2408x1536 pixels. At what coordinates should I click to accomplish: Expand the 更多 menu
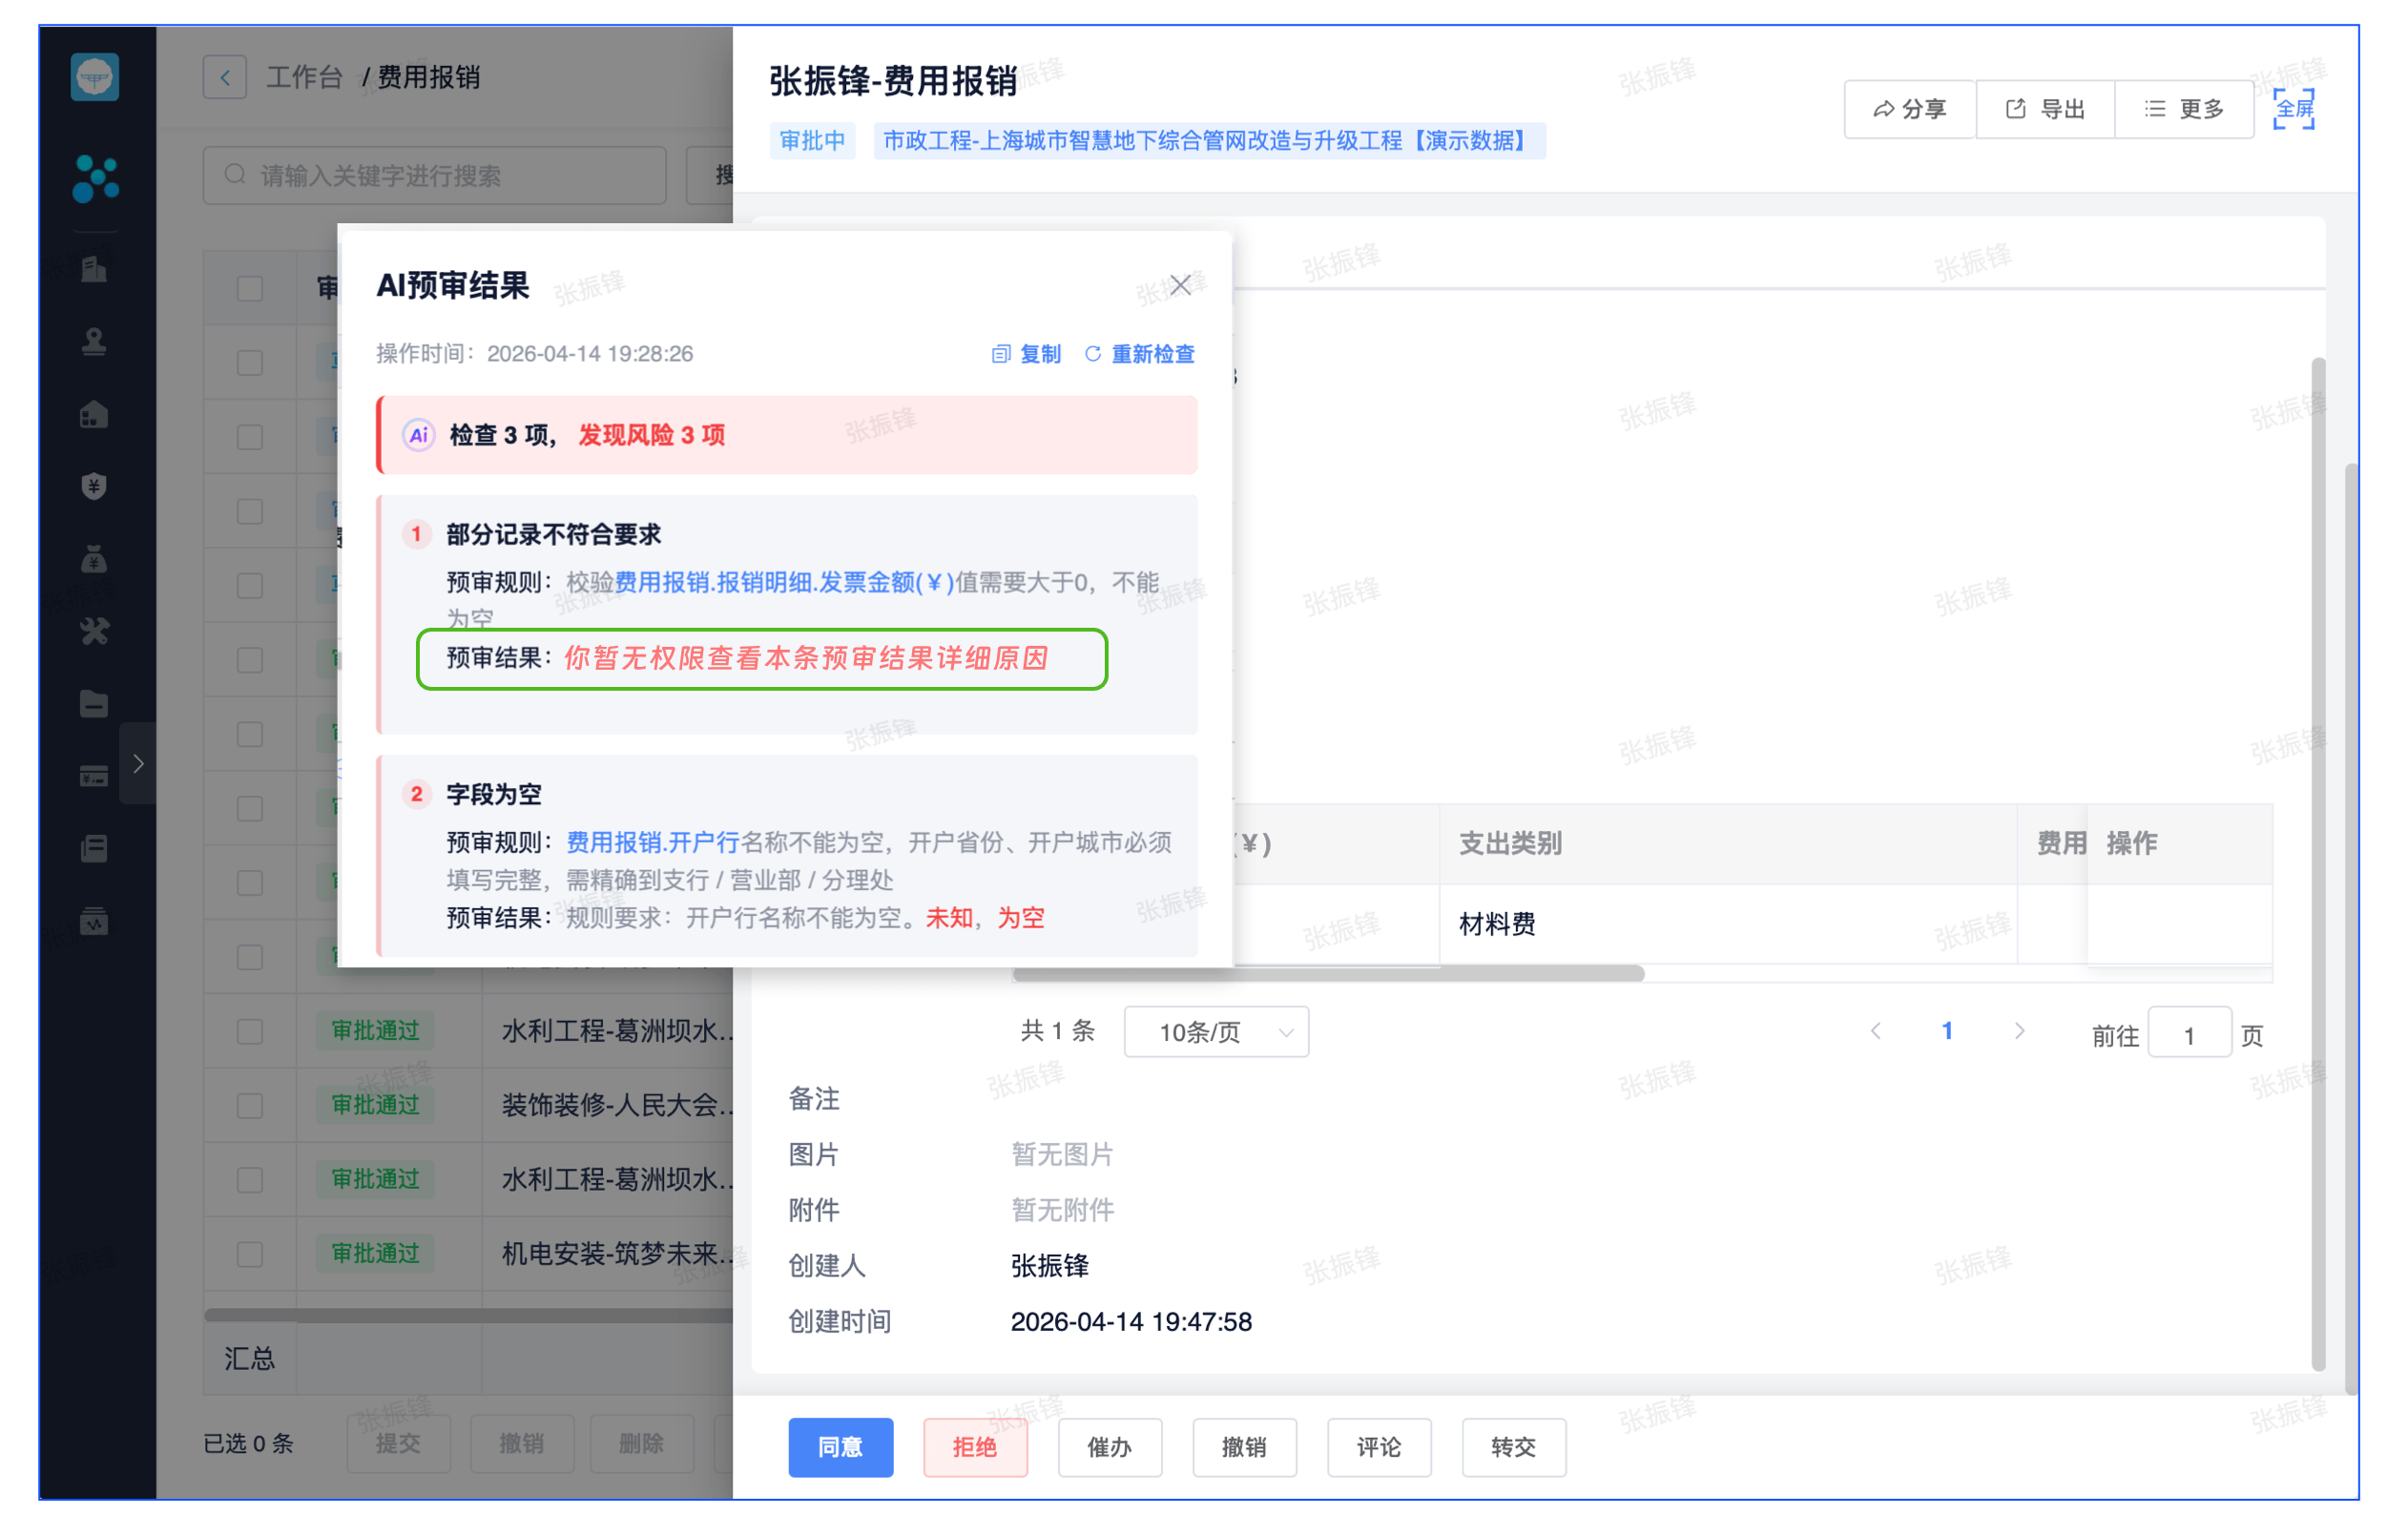[2184, 109]
